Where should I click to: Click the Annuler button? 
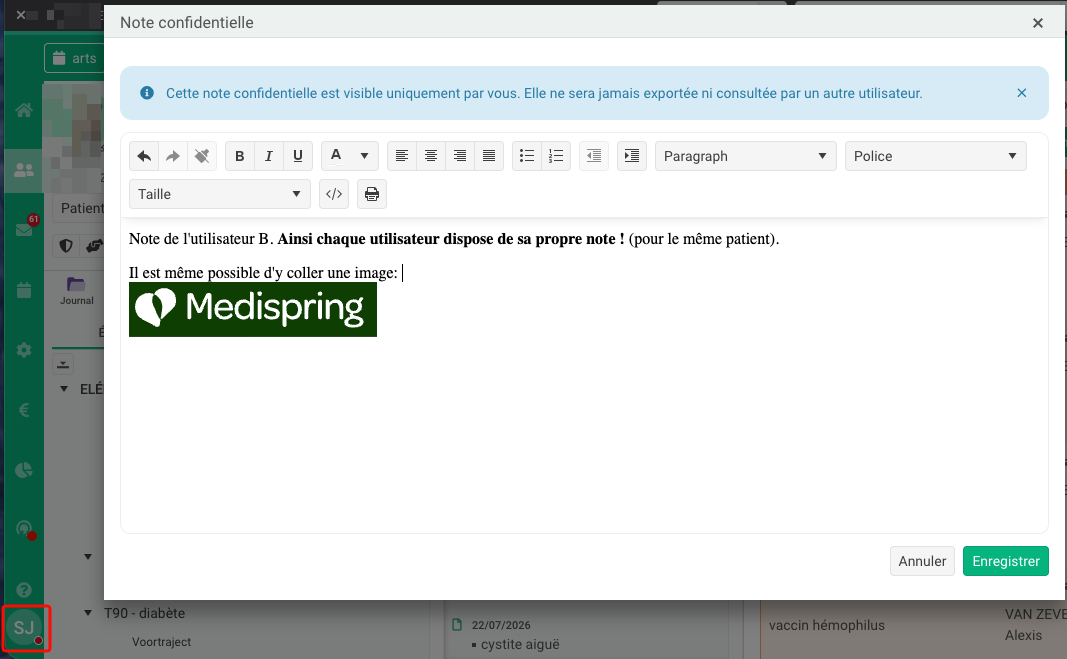click(922, 561)
